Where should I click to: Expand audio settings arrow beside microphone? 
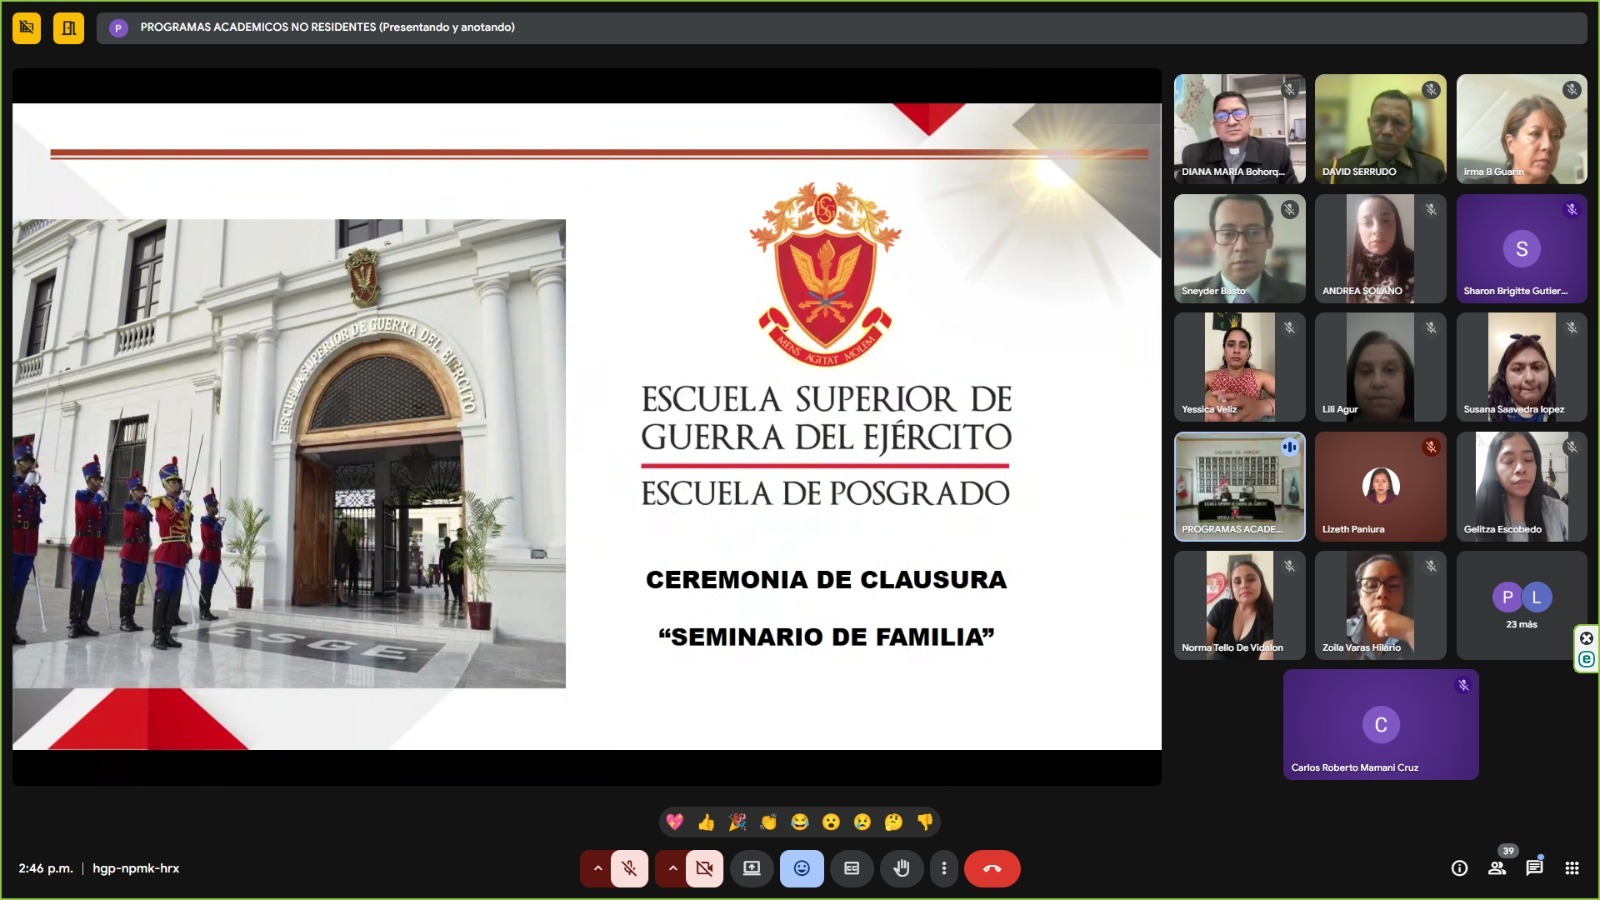point(598,868)
